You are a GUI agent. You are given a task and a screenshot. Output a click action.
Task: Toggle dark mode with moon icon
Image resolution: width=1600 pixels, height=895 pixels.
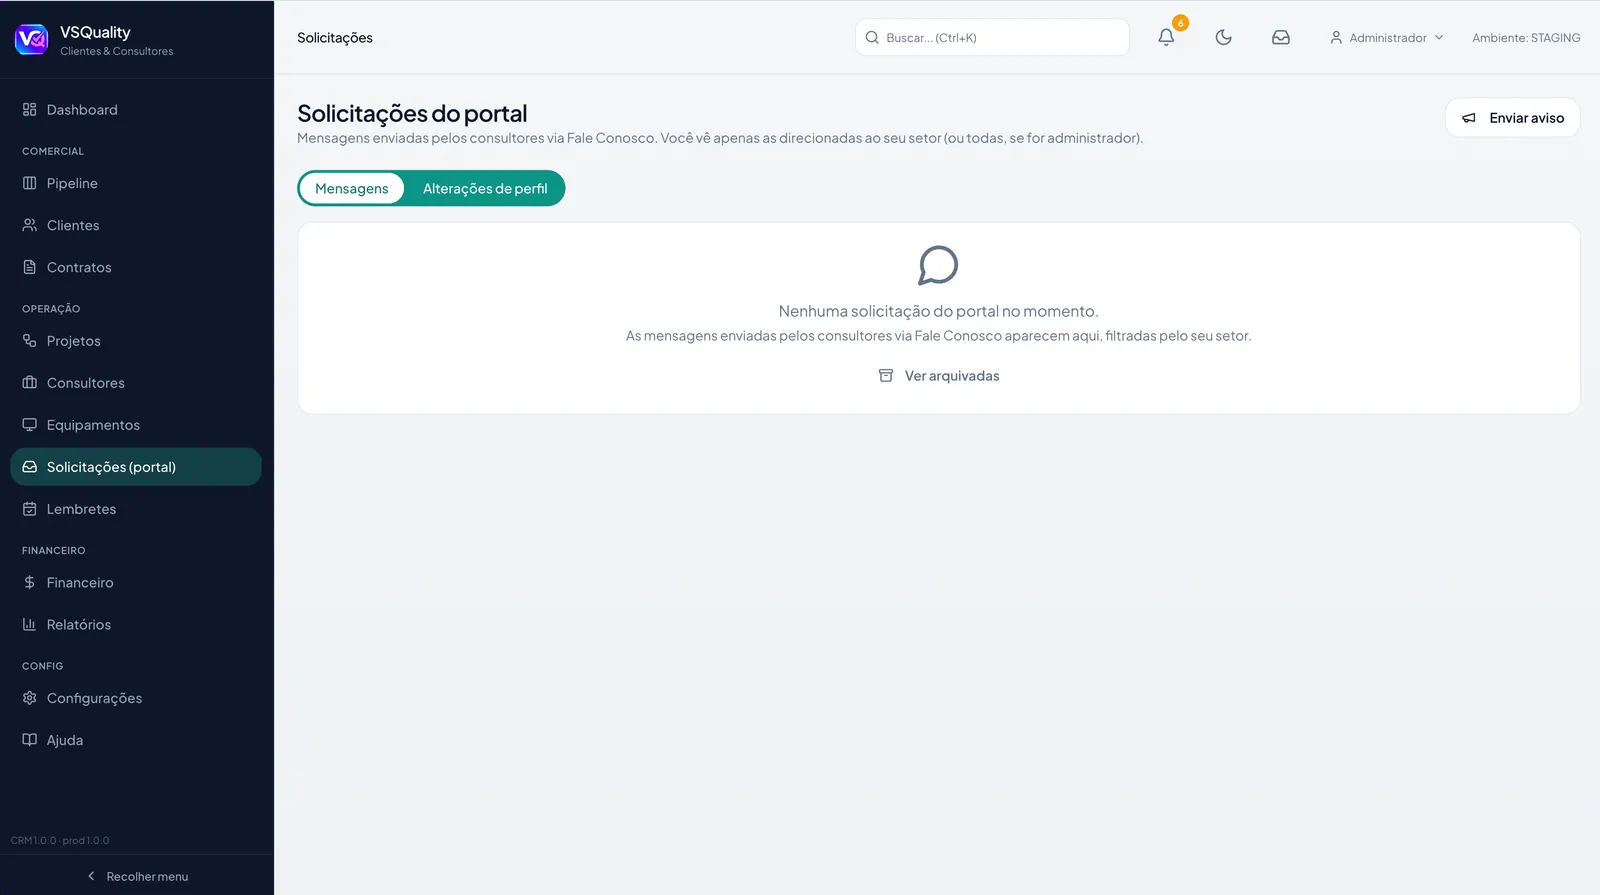pos(1223,37)
